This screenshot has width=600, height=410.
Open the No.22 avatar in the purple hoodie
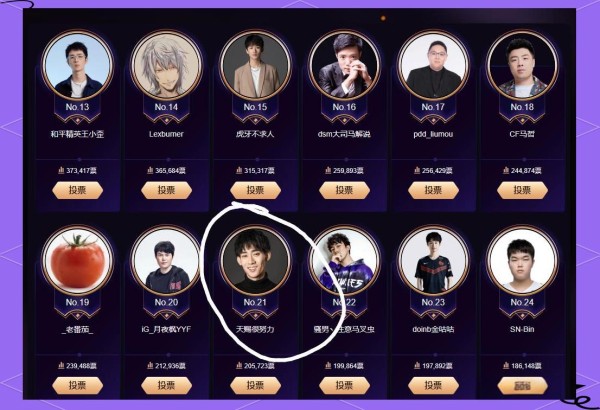click(x=344, y=260)
